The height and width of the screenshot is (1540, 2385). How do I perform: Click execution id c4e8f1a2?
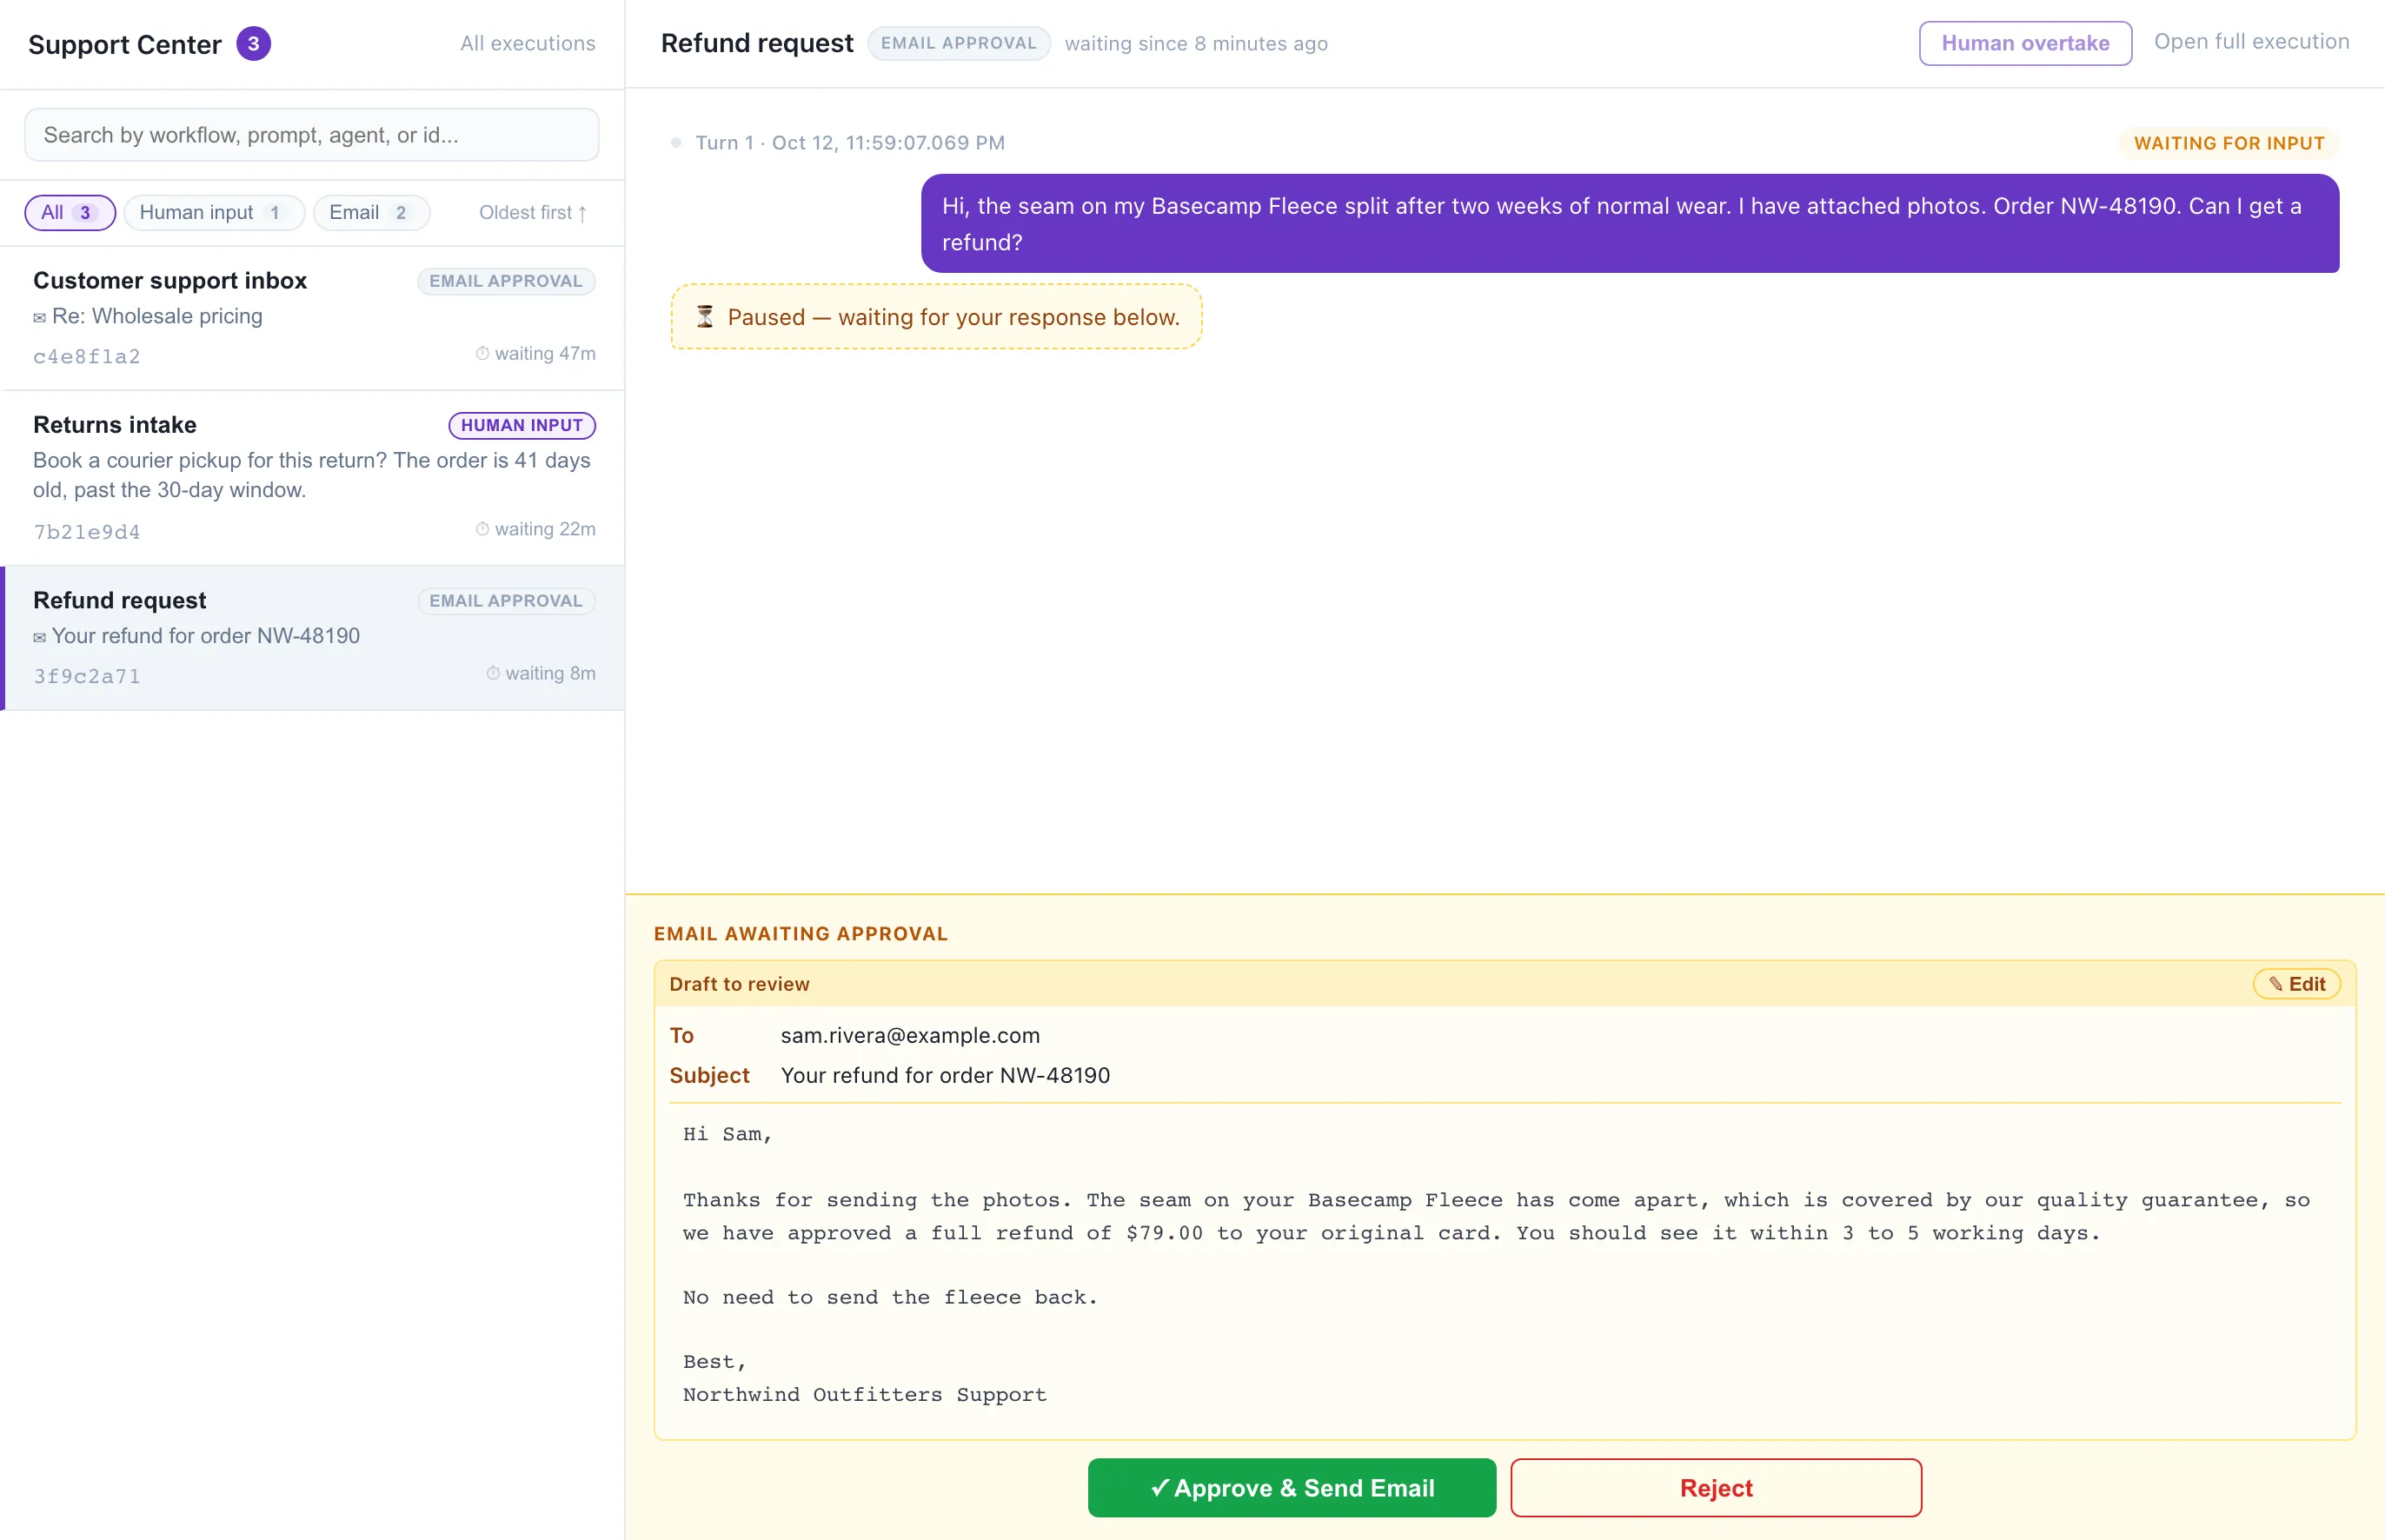coord(87,357)
